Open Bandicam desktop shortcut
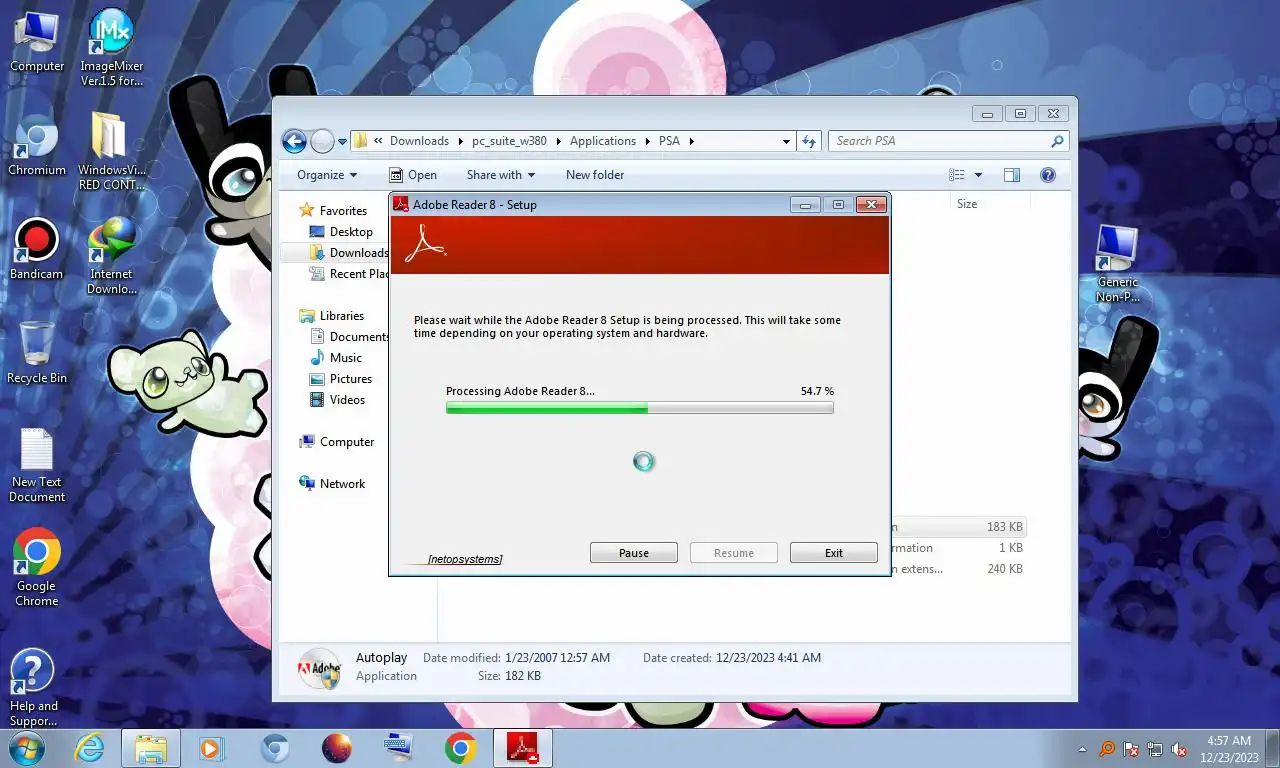Screen dimensions: 1280x768 tap(37, 250)
